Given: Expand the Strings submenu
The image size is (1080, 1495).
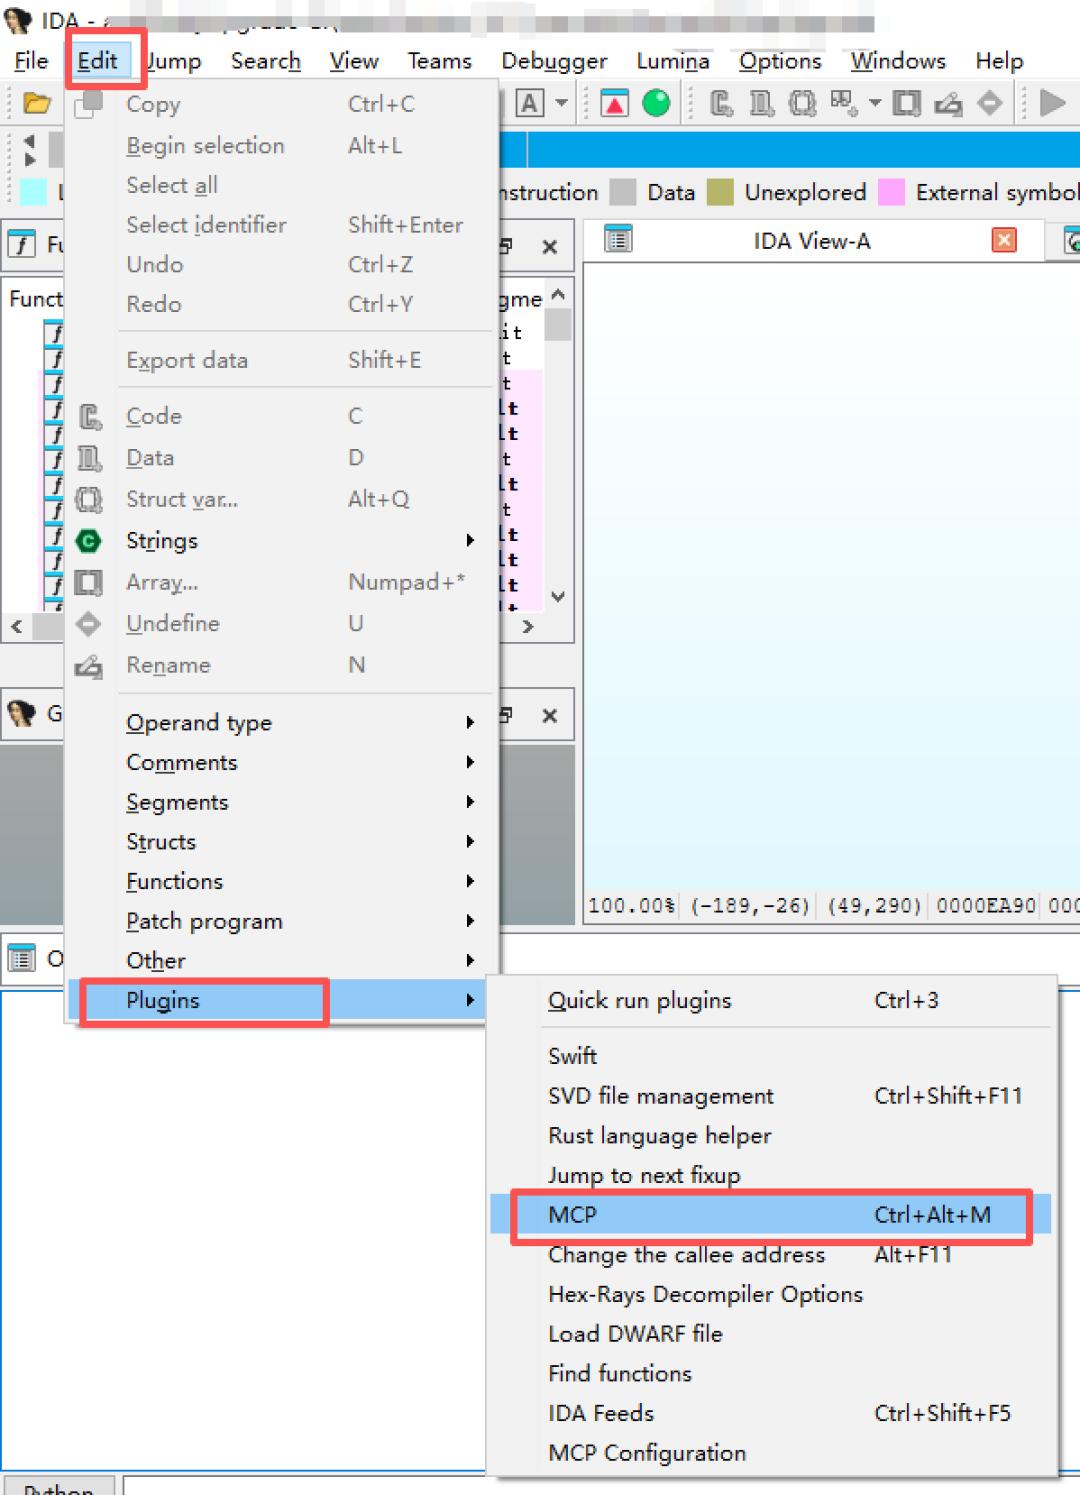Looking at the screenshot, I should (x=282, y=541).
